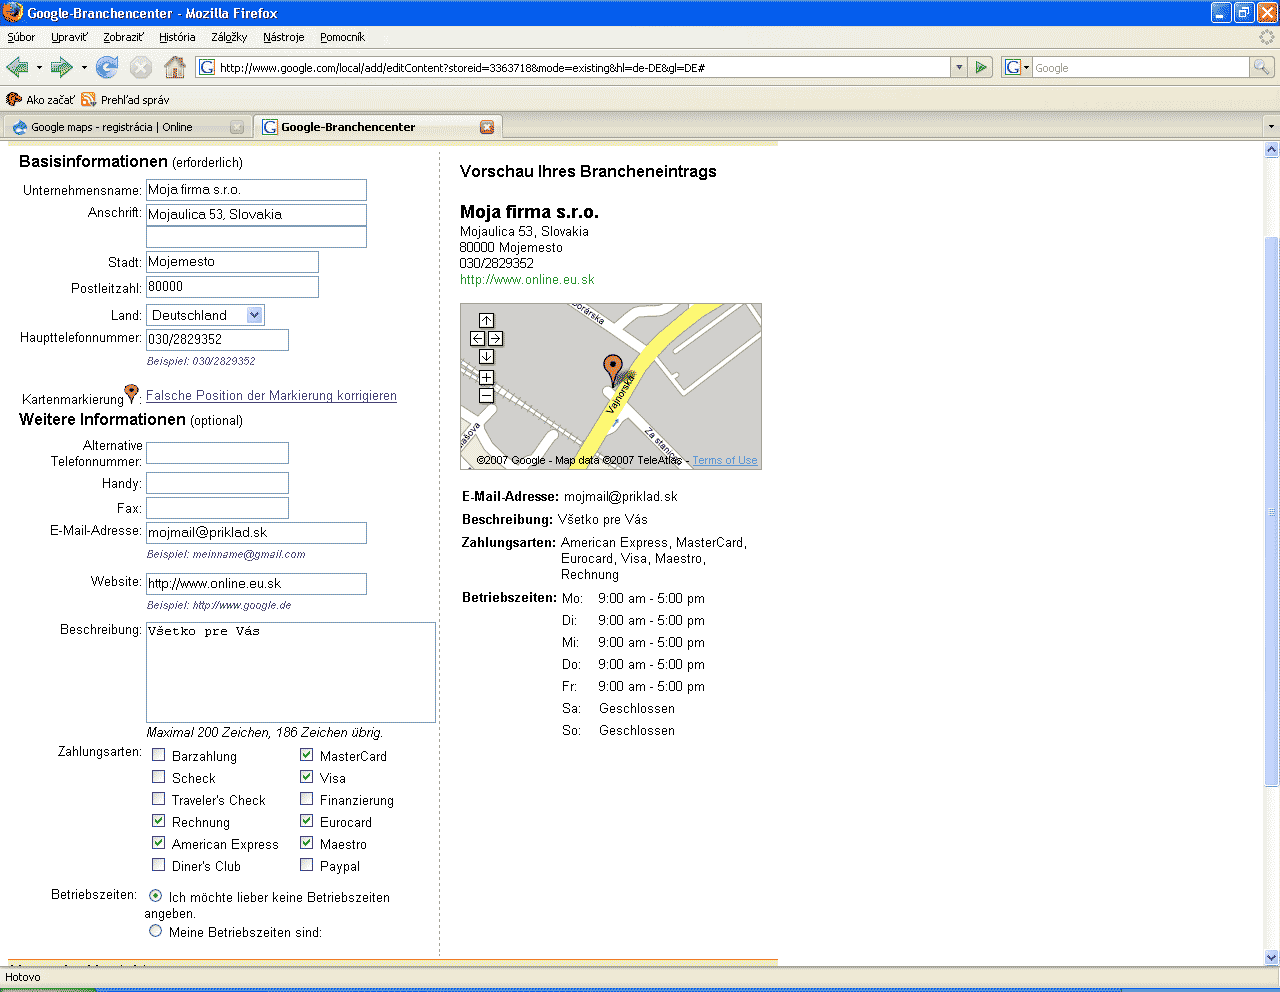The image size is (1280, 992).
Task: Close the Google maps registrácia tab
Action: click(237, 127)
